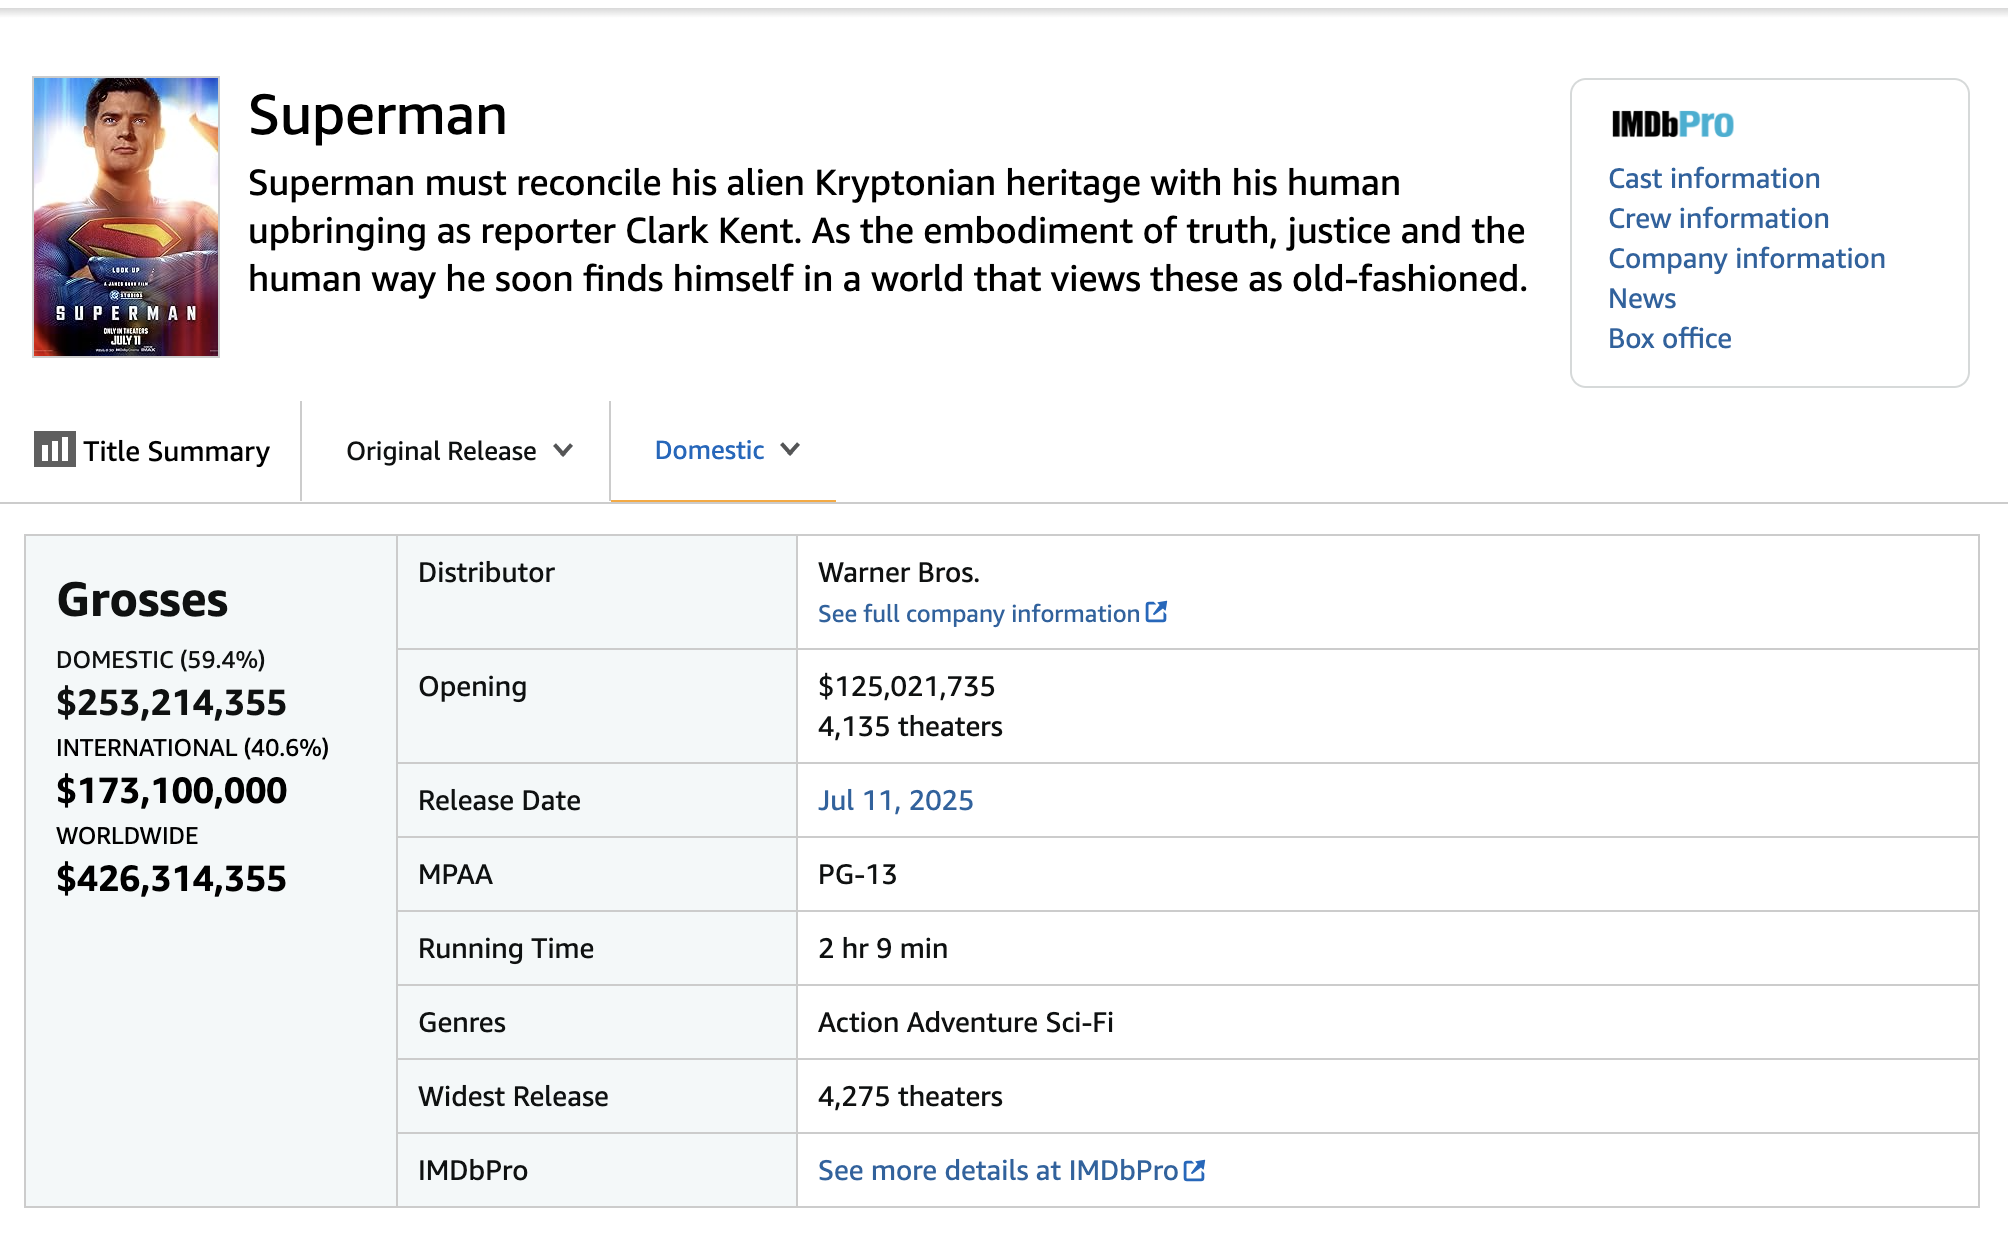2008x1234 pixels.
Task: Click the MPAA row label
Action: click(x=455, y=874)
